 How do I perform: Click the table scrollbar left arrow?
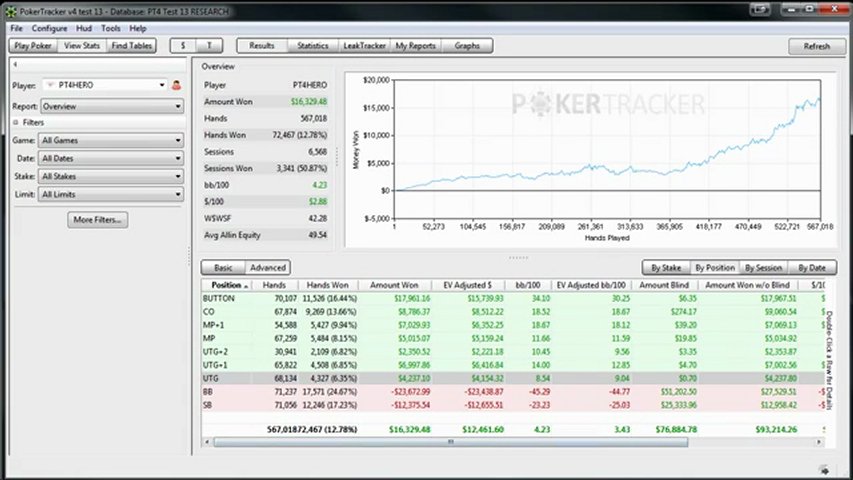[x=207, y=442]
